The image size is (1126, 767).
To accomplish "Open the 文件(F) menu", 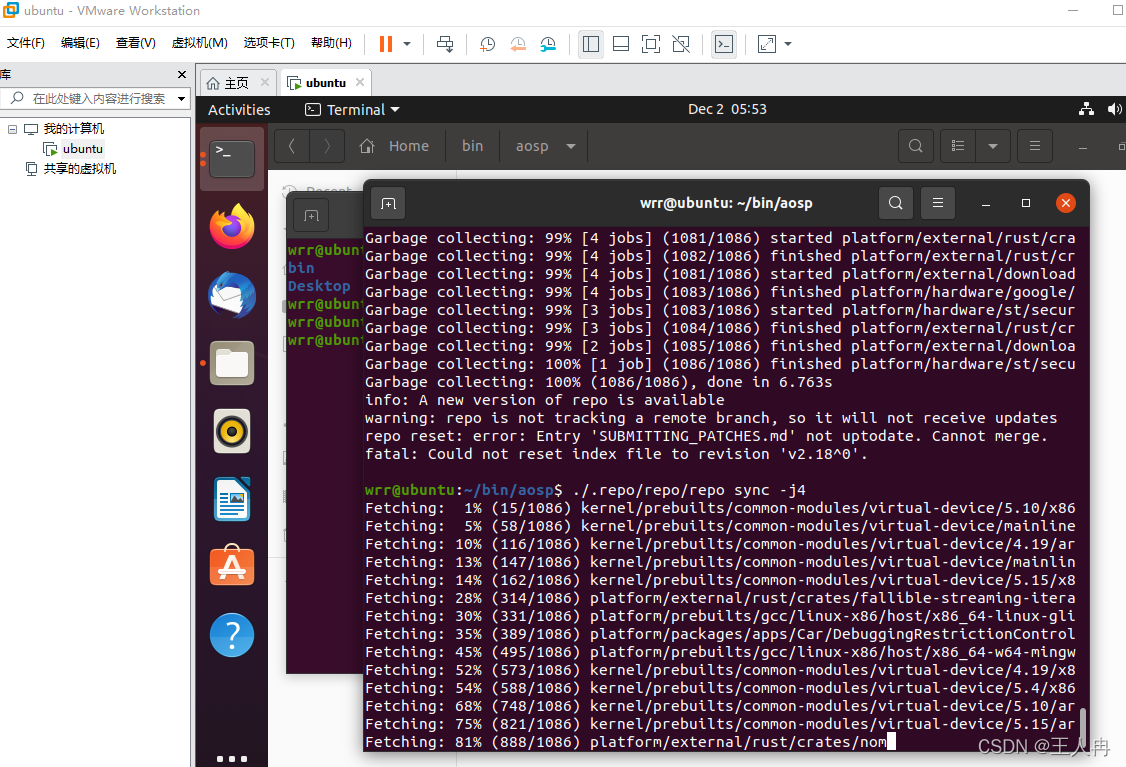I will [x=26, y=43].
